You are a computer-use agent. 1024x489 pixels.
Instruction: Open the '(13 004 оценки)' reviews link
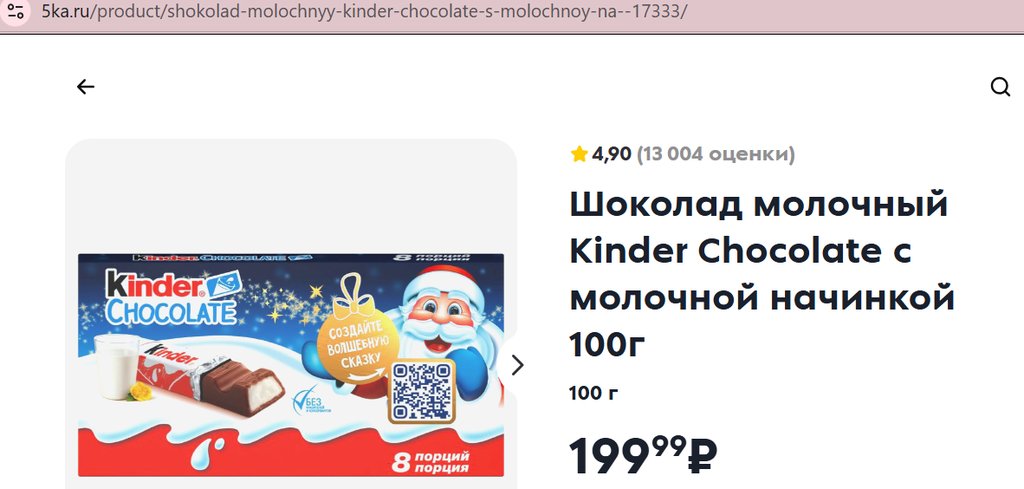(716, 154)
